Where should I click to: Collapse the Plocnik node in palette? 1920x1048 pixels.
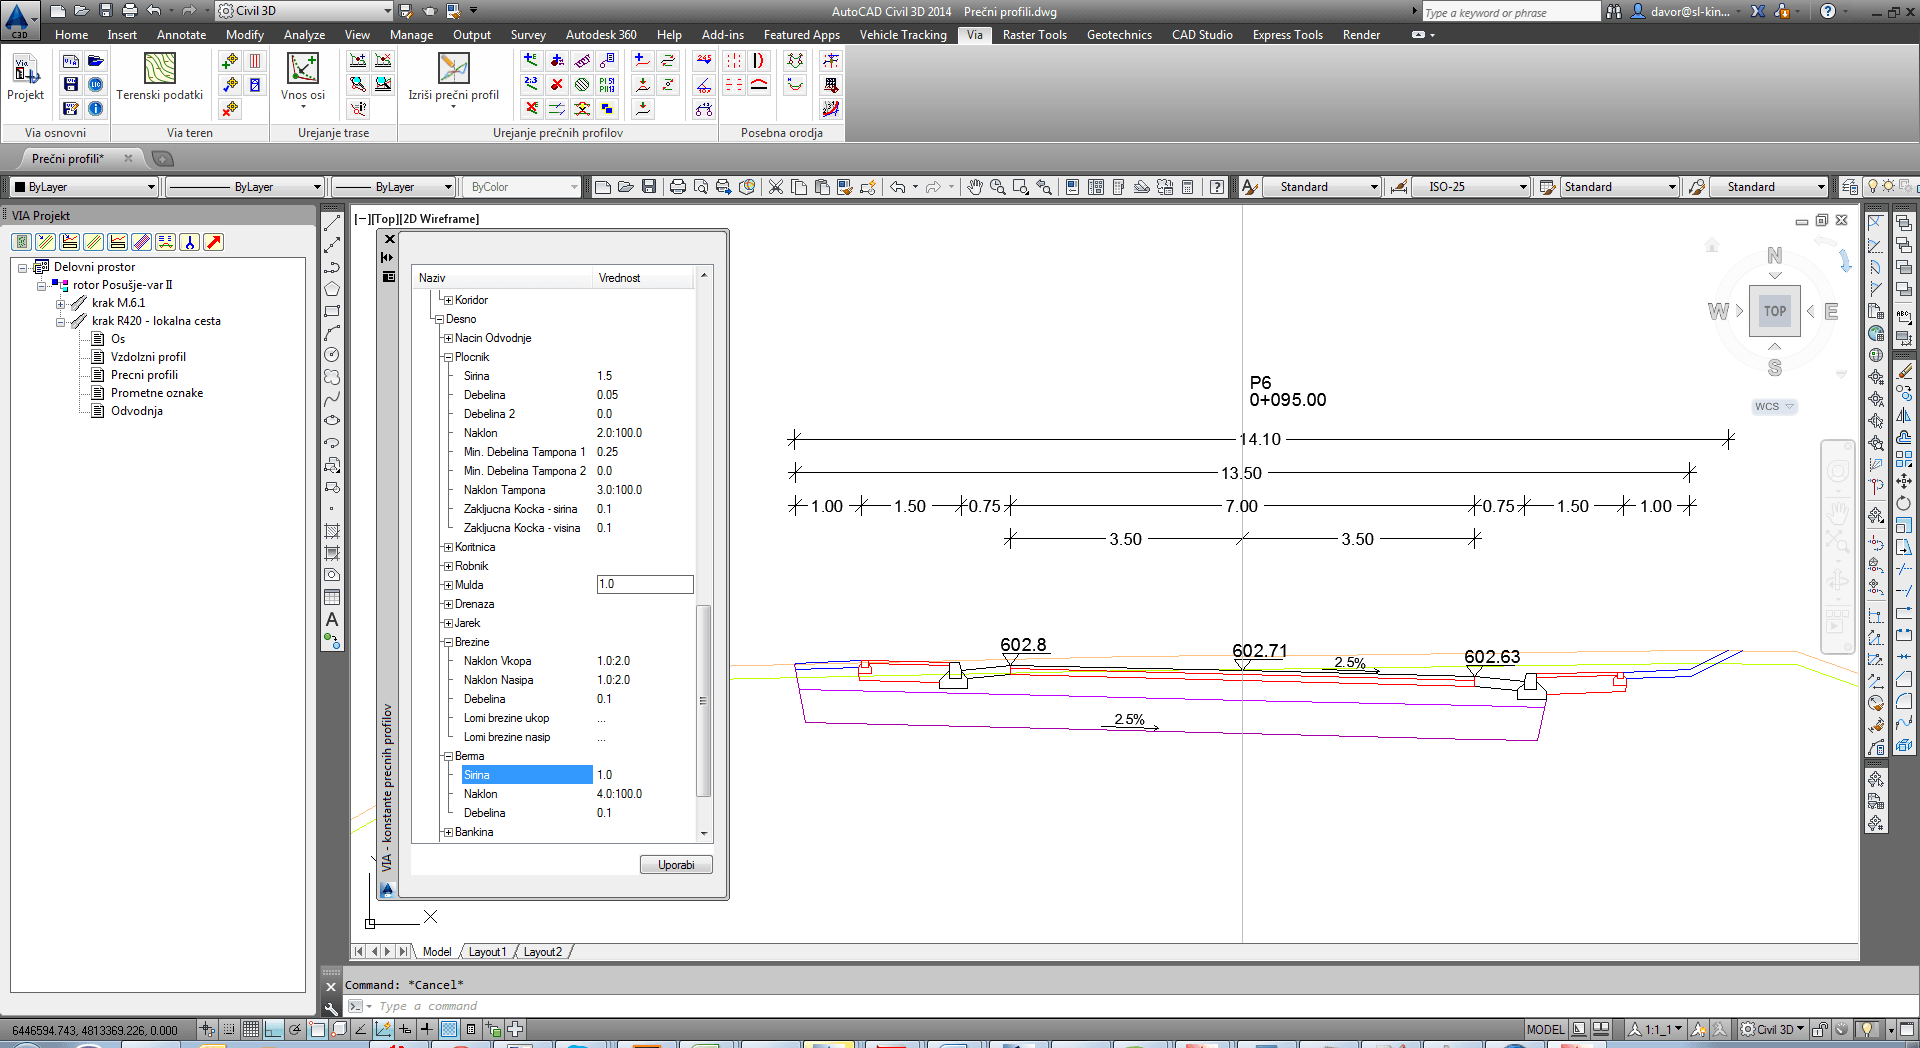pos(448,357)
